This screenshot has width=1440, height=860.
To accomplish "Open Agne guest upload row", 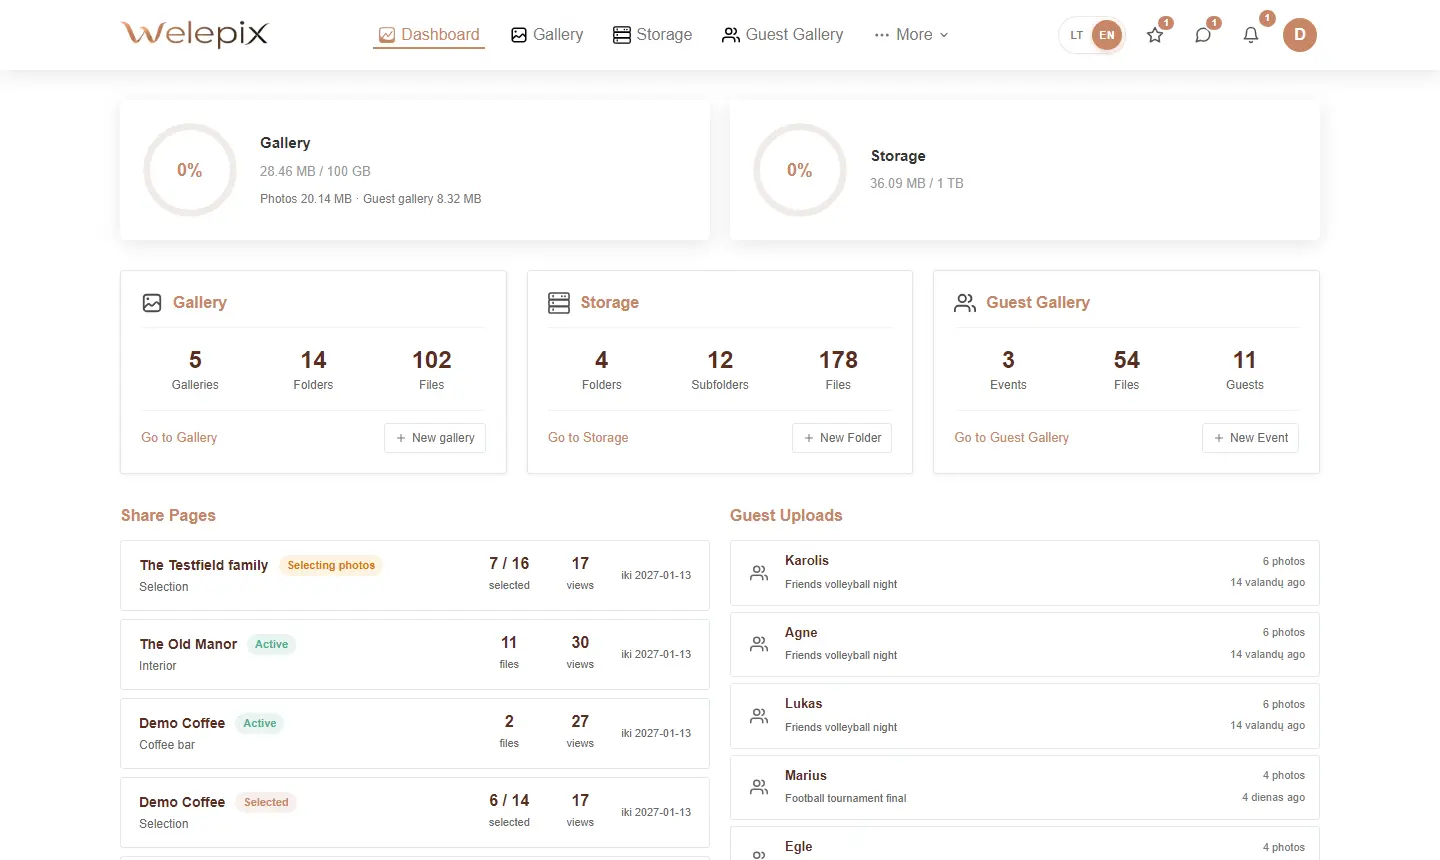I will (x=1025, y=644).
